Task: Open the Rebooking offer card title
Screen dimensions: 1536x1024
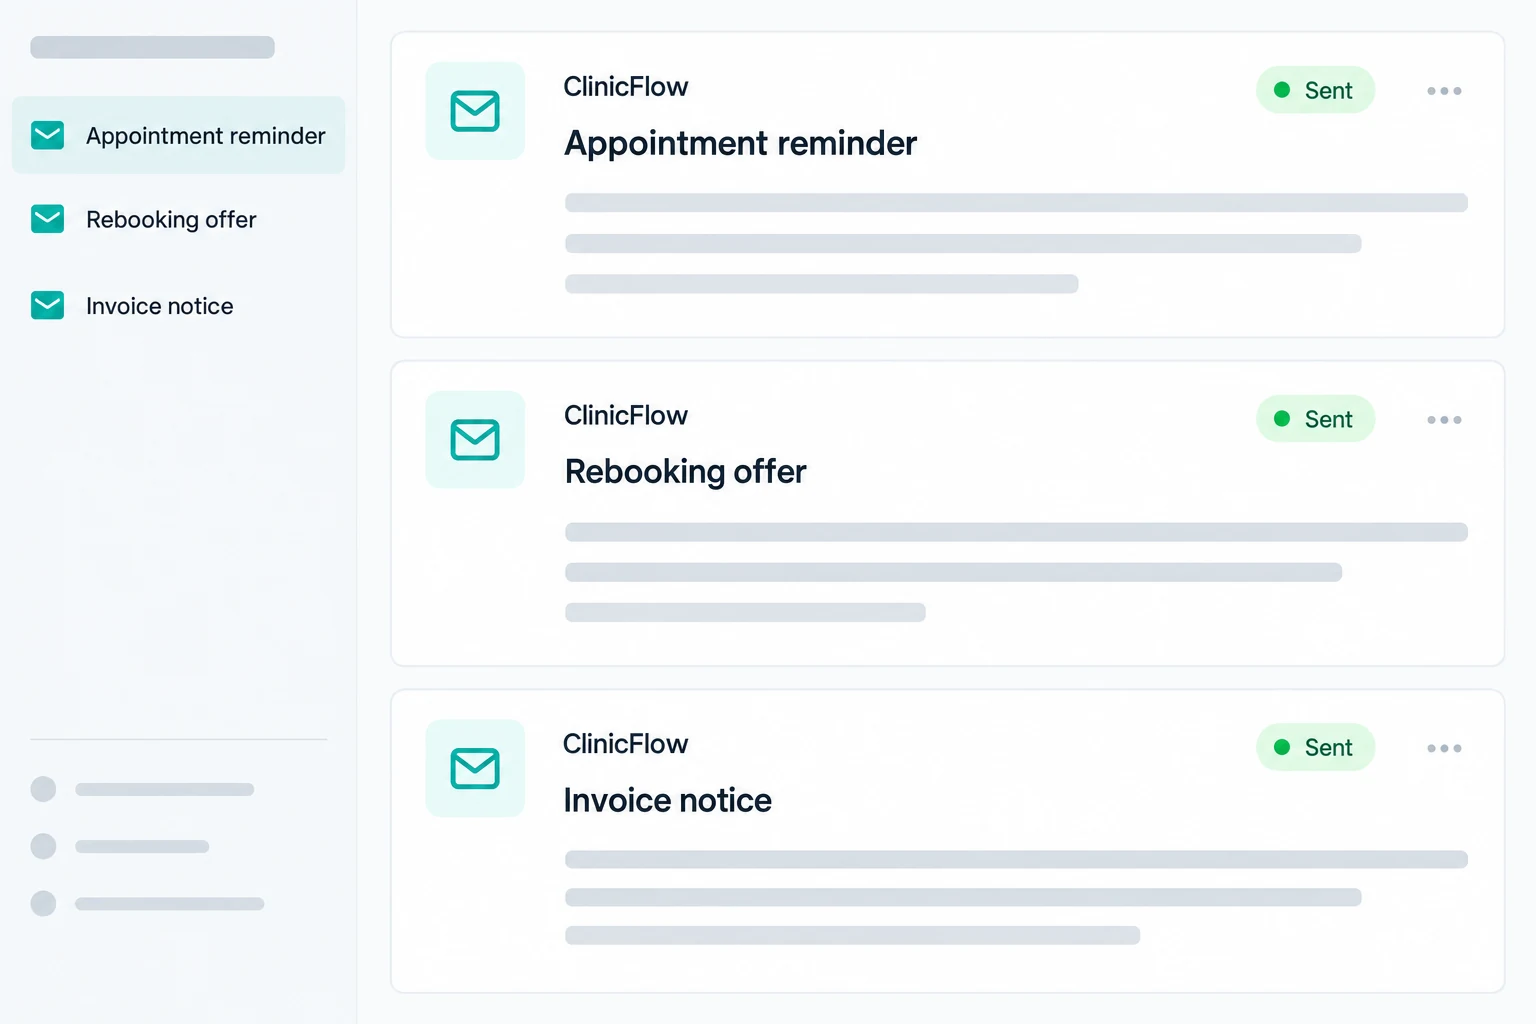Action: (x=685, y=471)
